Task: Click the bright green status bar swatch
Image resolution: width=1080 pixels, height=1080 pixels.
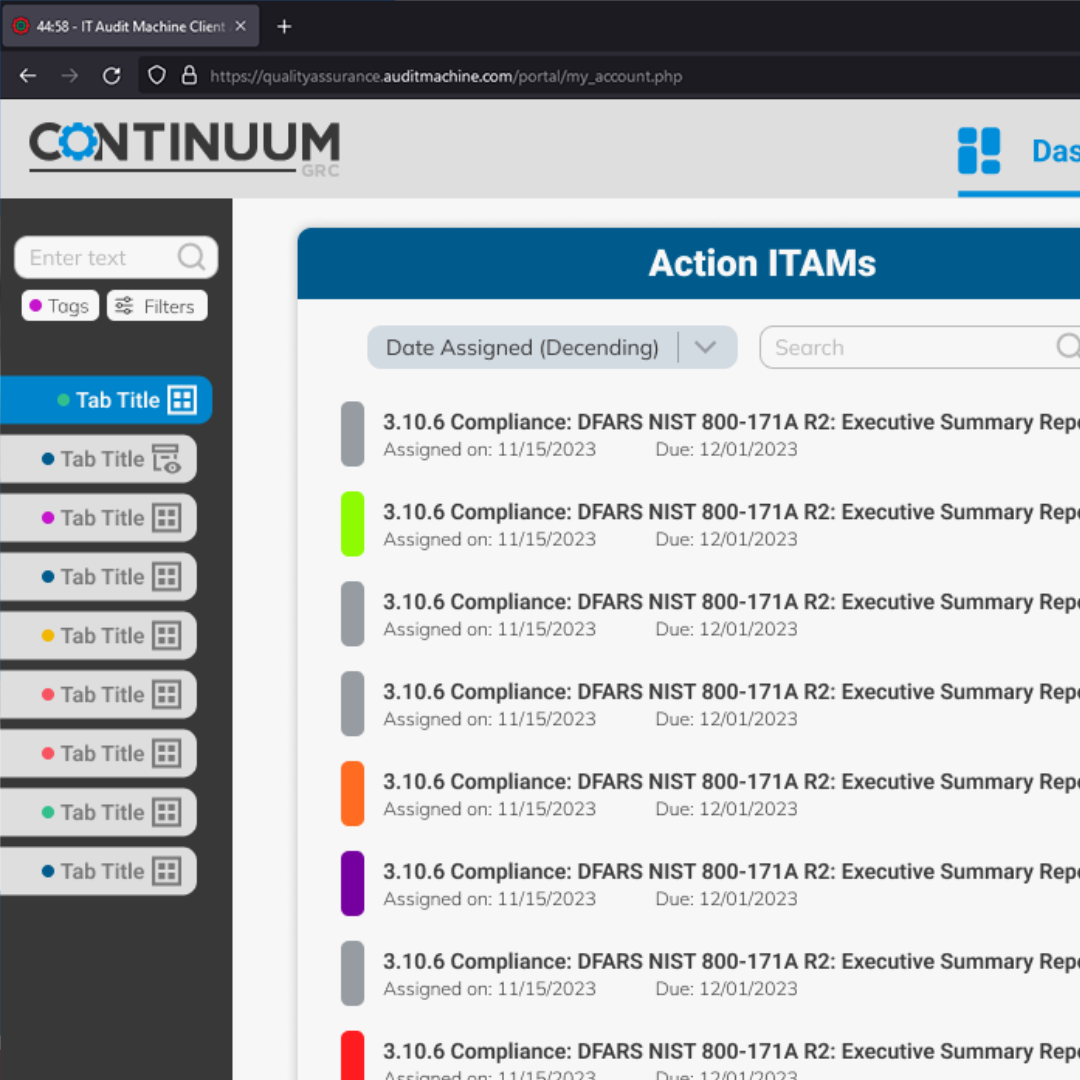Action: click(x=352, y=524)
